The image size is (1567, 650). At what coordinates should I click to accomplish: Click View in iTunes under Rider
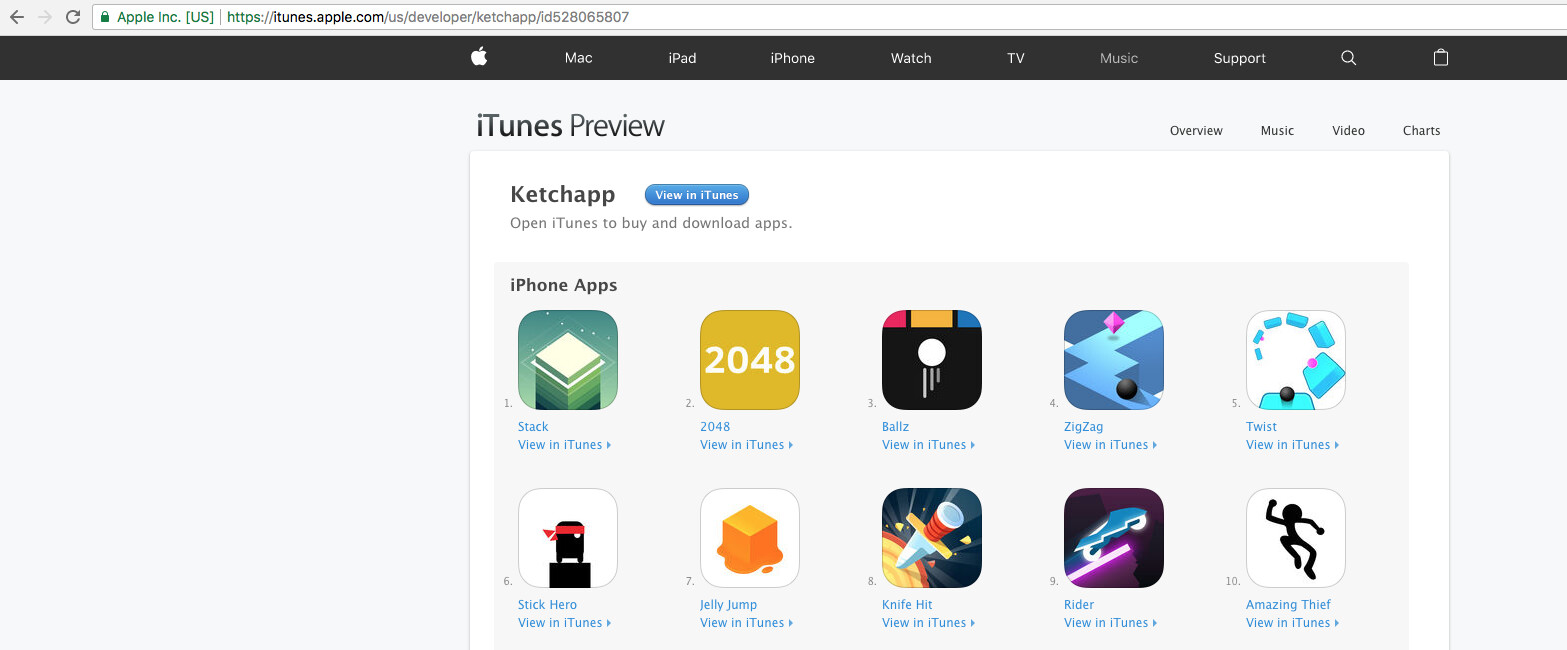click(x=1110, y=623)
